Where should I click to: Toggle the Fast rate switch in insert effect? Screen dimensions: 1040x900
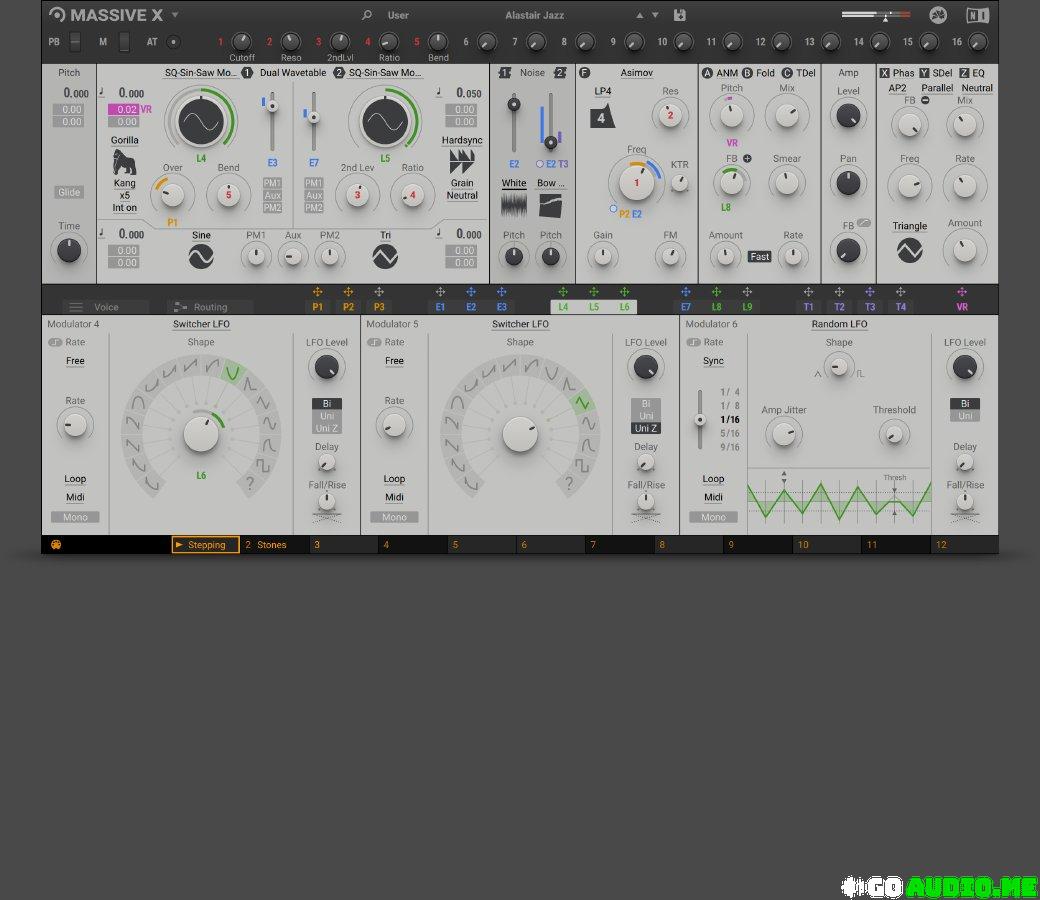[x=759, y=257]
